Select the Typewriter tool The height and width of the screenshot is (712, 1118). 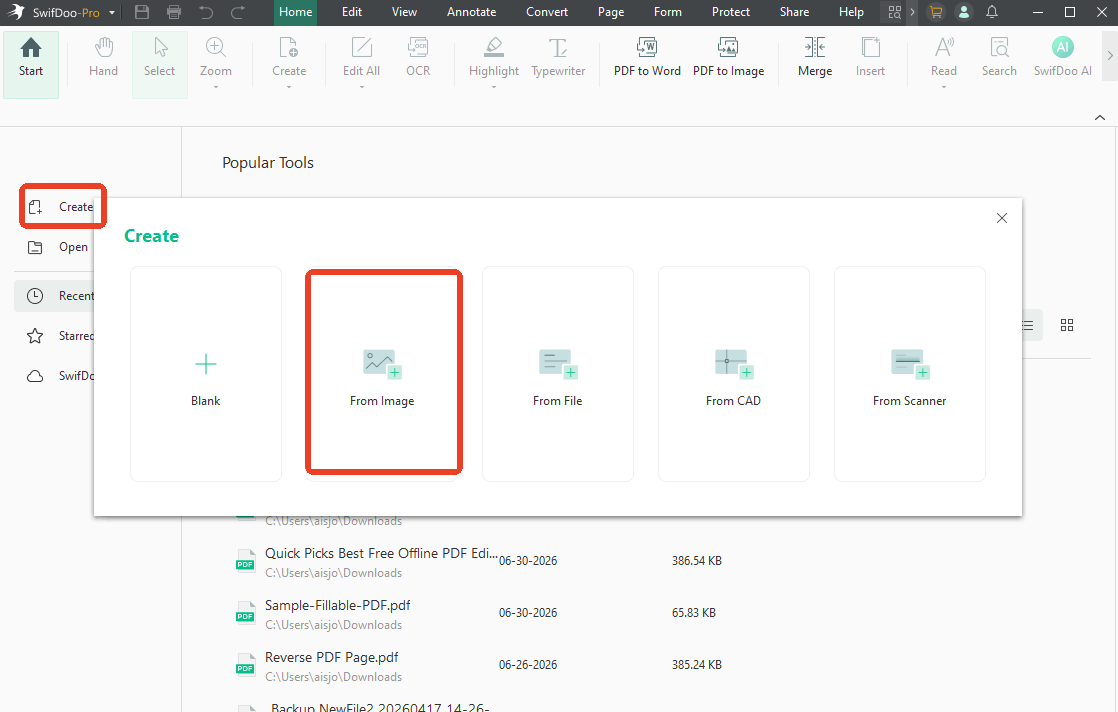(x=558, y=58)
